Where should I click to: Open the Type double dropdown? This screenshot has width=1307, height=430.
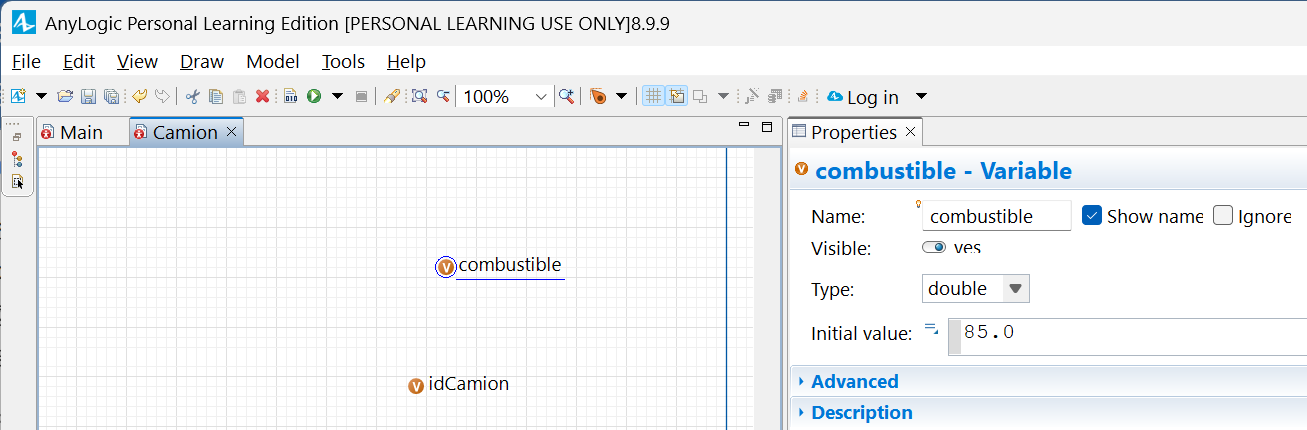[976, 289]
